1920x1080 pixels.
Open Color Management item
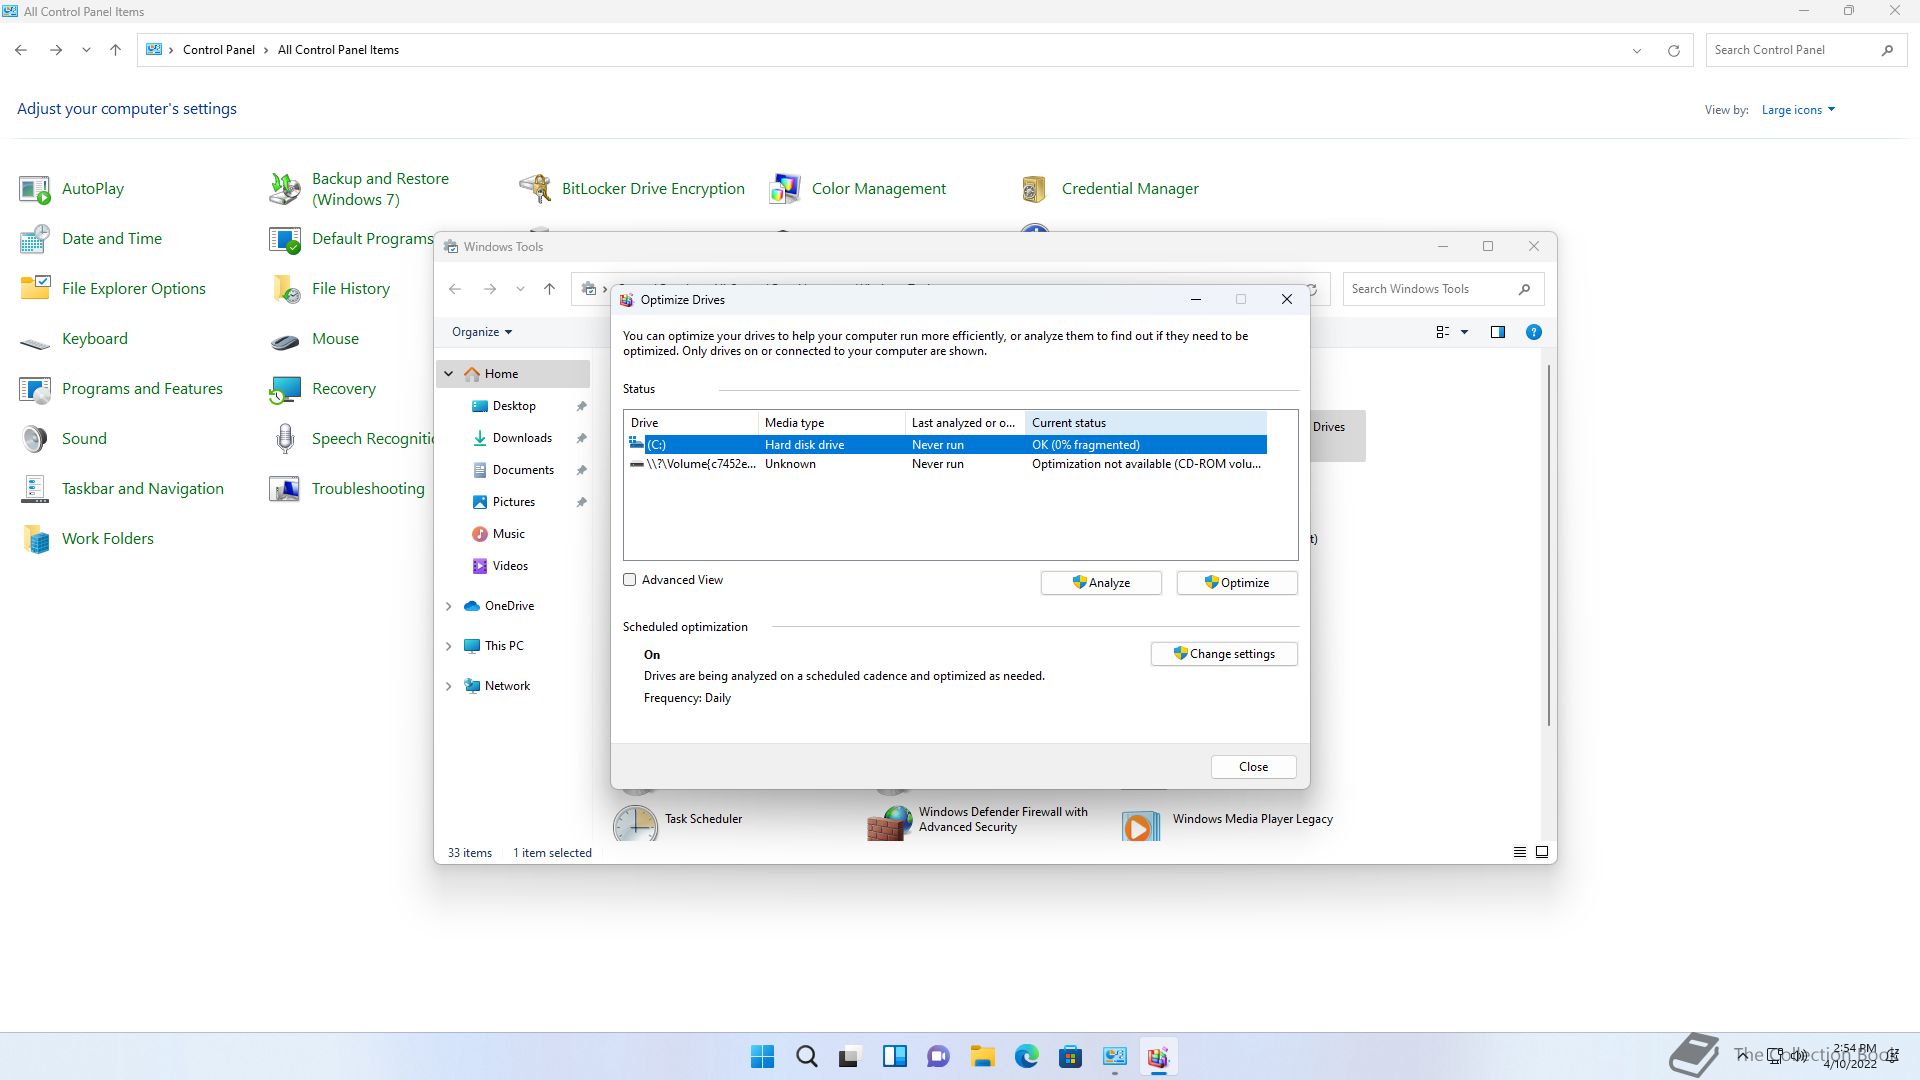click(x=857, y=189)
